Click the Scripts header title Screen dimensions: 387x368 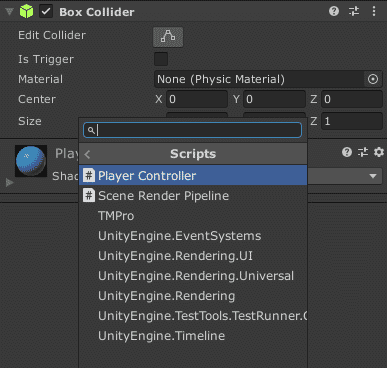coord(193,154)
